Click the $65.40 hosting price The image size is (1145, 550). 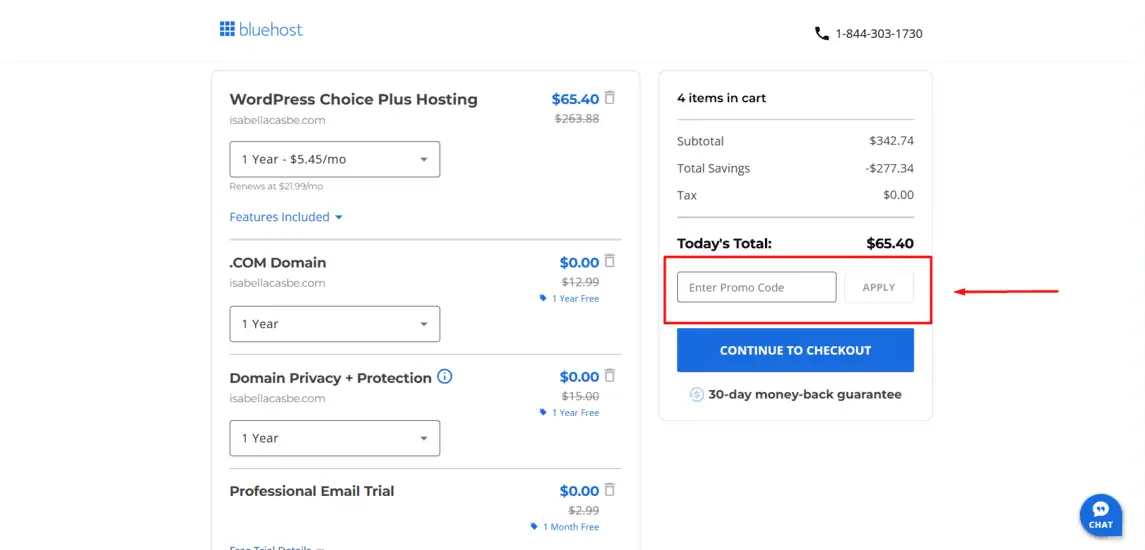pyautogui.click(x=575, y=99)
